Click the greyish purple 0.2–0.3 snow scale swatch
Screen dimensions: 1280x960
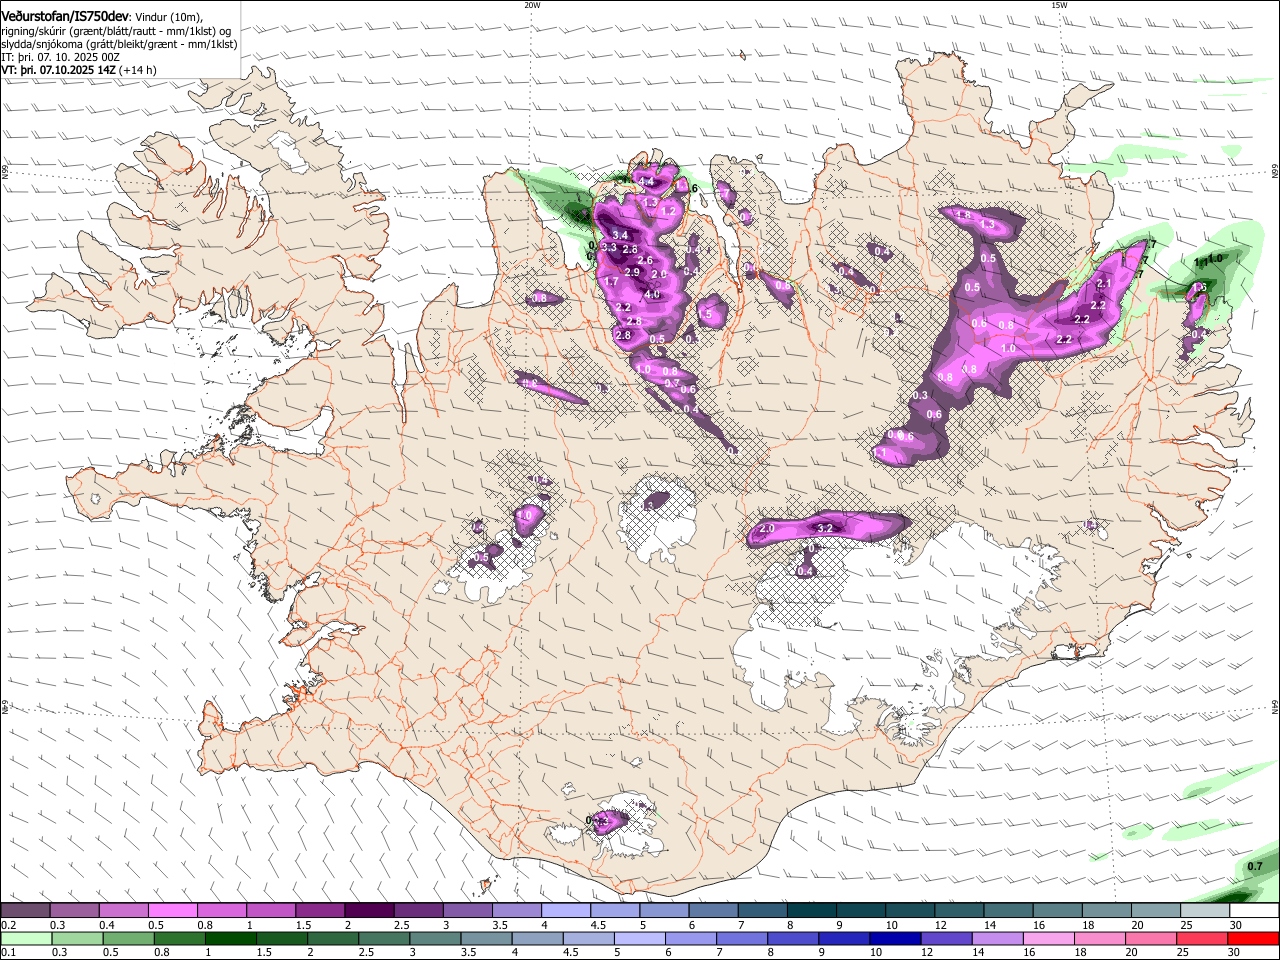click(x=25, y=911)
